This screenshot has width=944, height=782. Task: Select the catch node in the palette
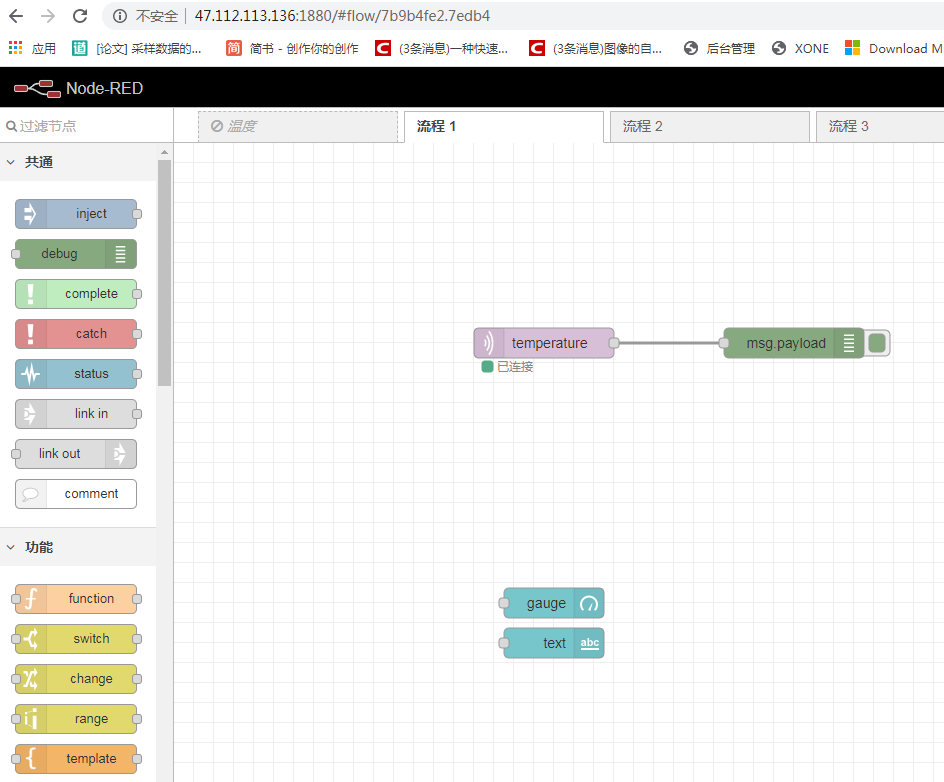click(75, 333)
